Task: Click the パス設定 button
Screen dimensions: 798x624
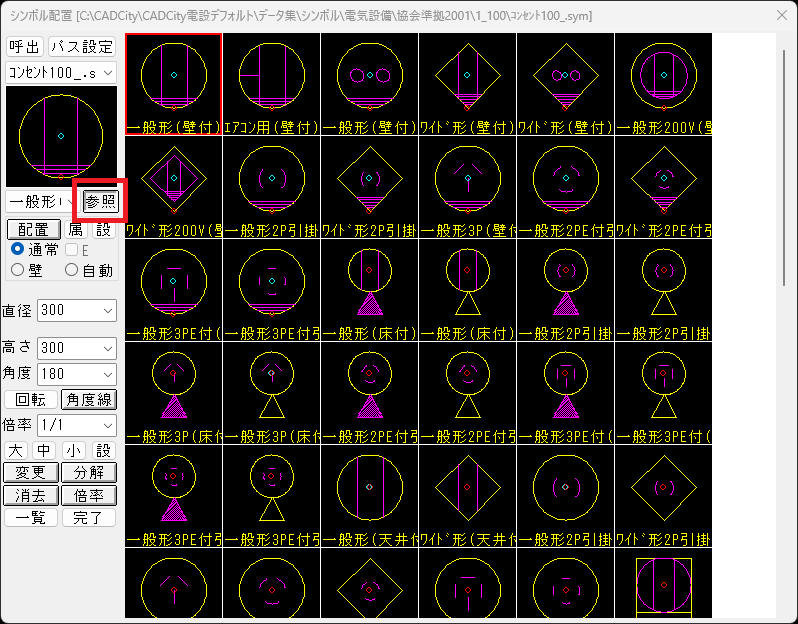Action: (x=82, y=47)
